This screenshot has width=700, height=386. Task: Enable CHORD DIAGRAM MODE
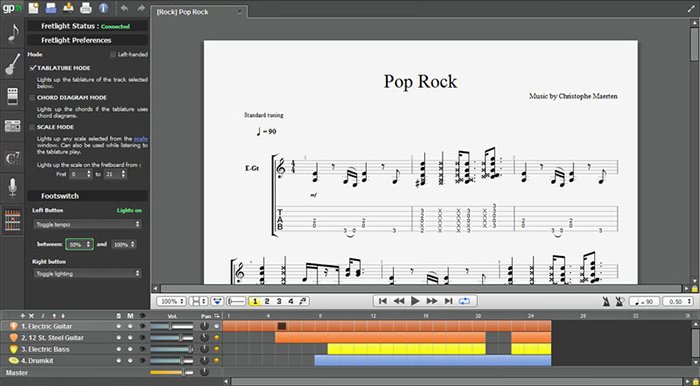point(32,97)
